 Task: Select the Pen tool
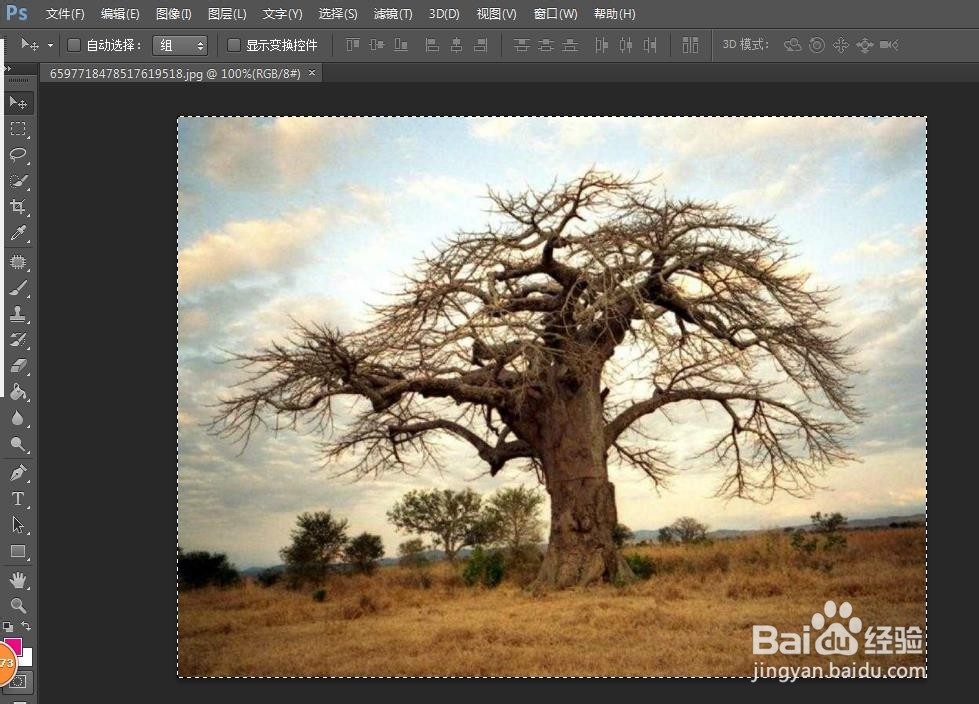tap(18, 473)
